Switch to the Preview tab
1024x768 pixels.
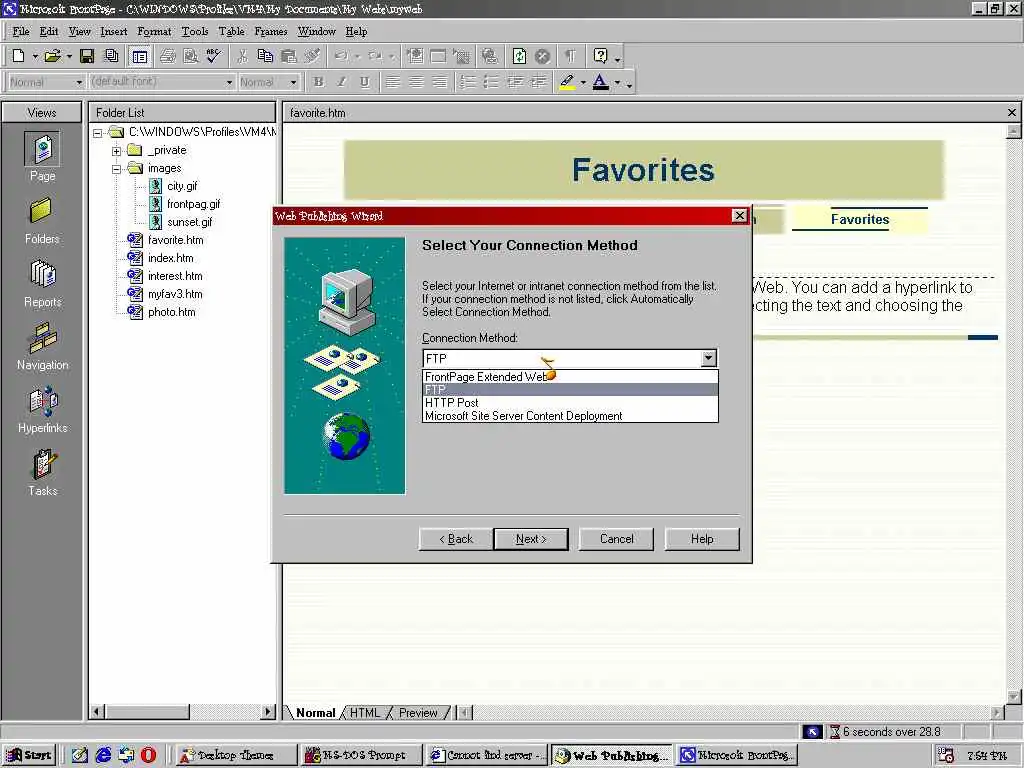click(418, 712)
